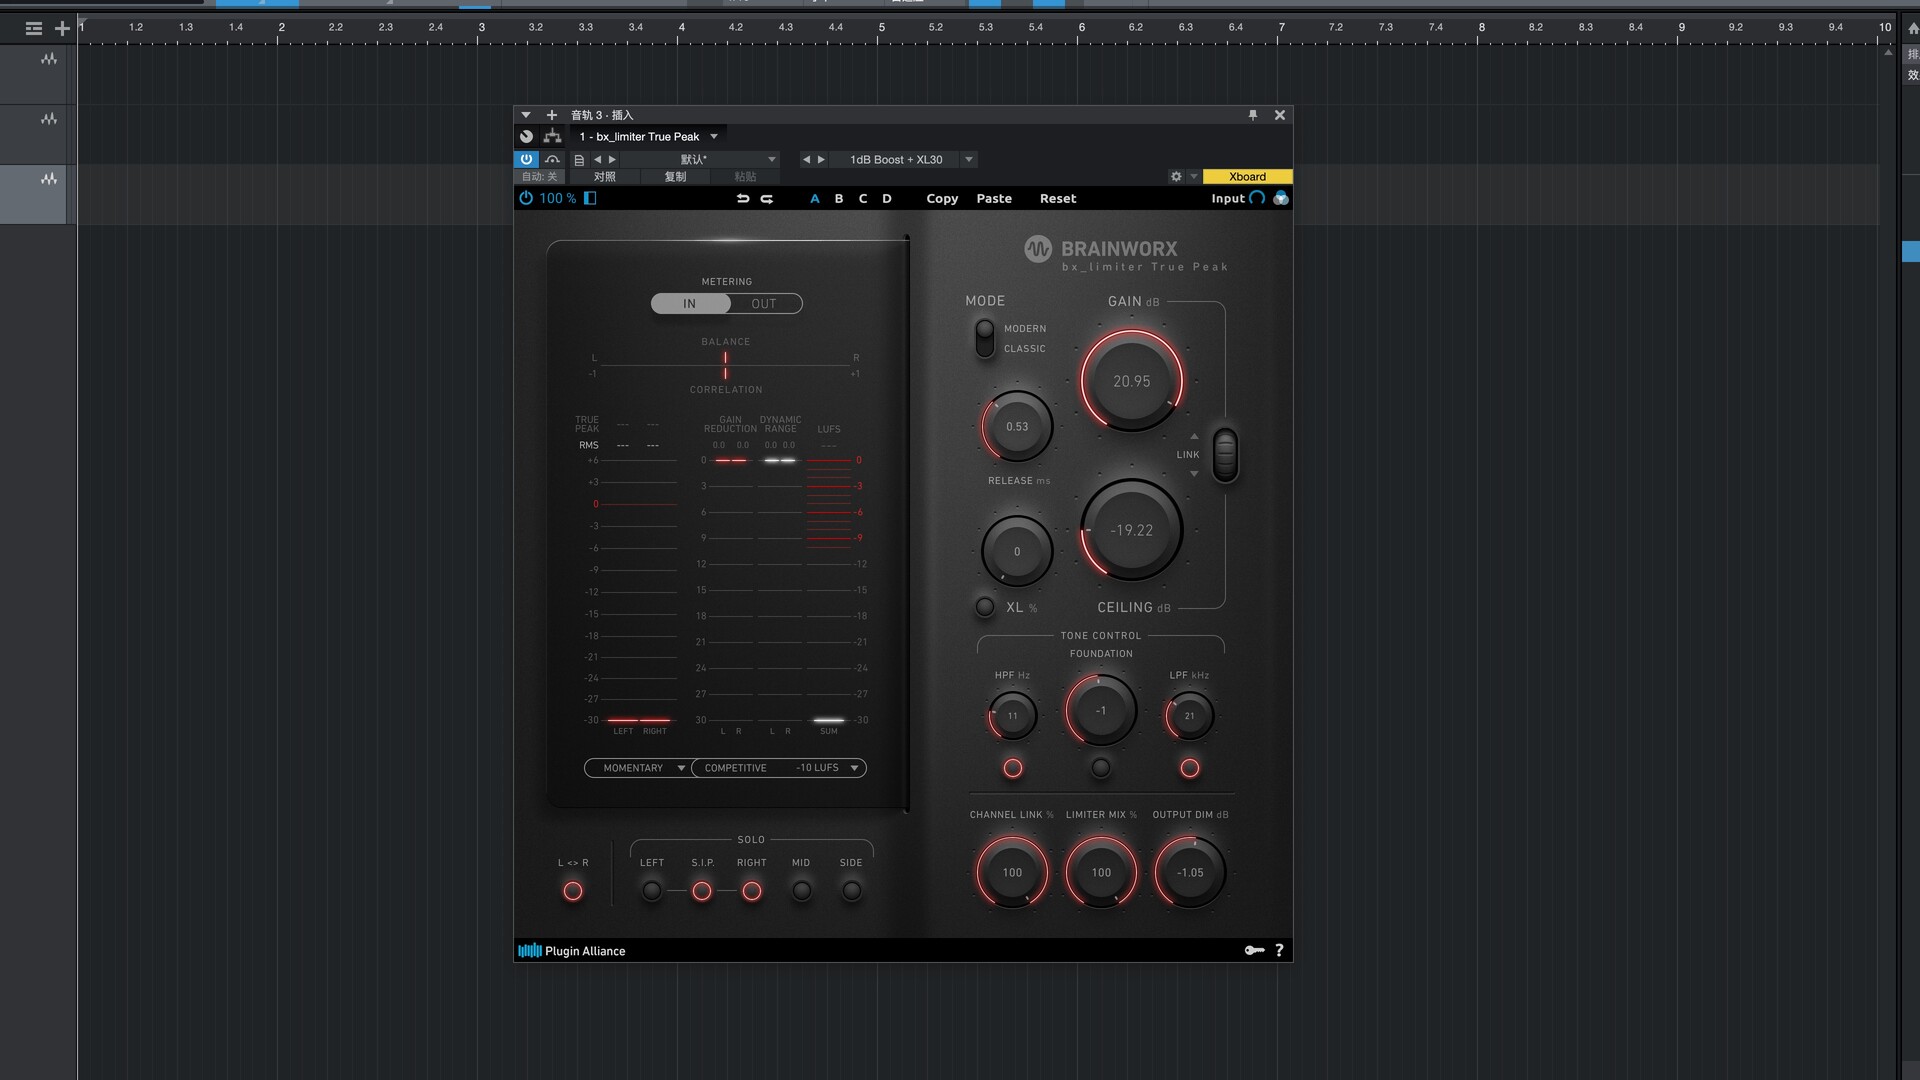Click the Plugin Alliance logo
Viewport: 1920px width, 1080px height.
click(572, 951)
